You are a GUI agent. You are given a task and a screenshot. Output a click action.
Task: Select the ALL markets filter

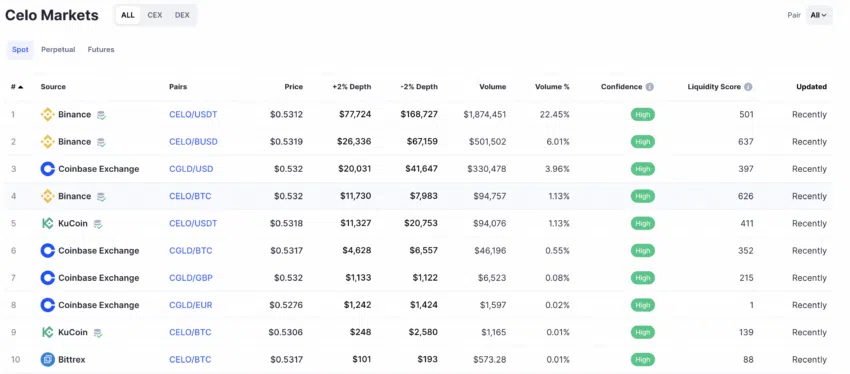(x=128, y=15)
